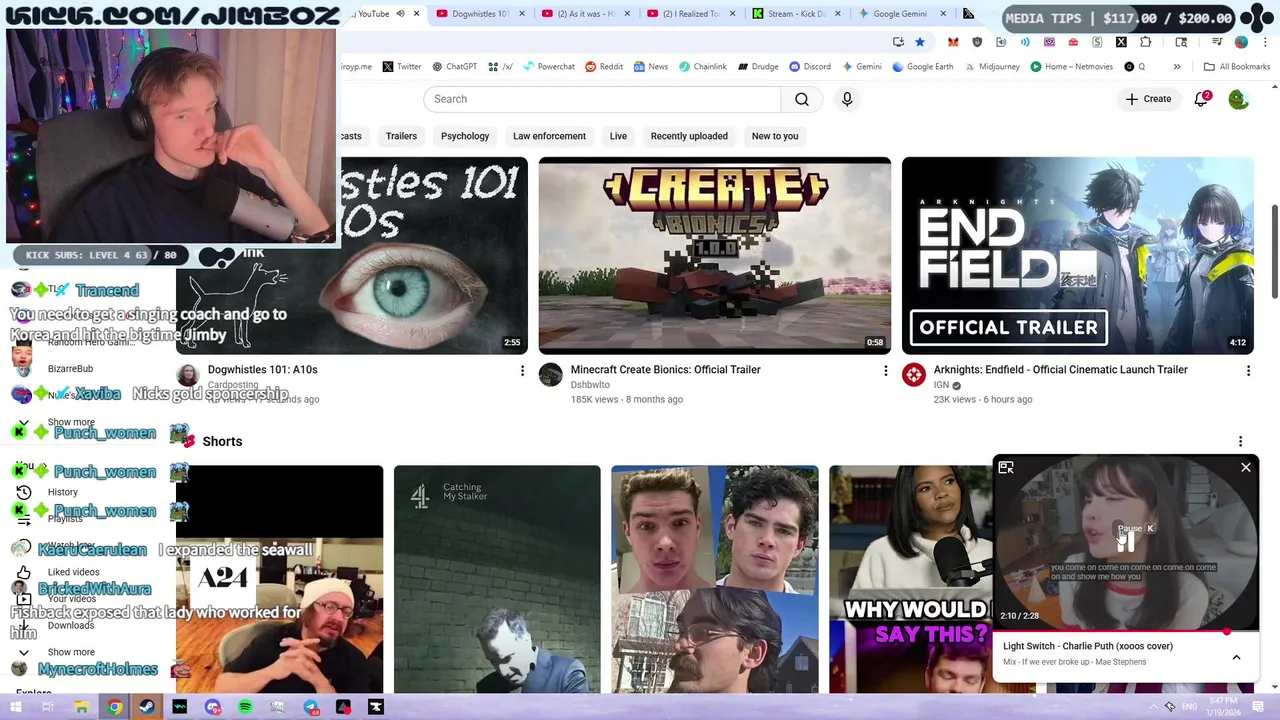Open Dogwhistles 101: A10s video title
This screenshot has height=720, width=1280.
tap(262, 369)
